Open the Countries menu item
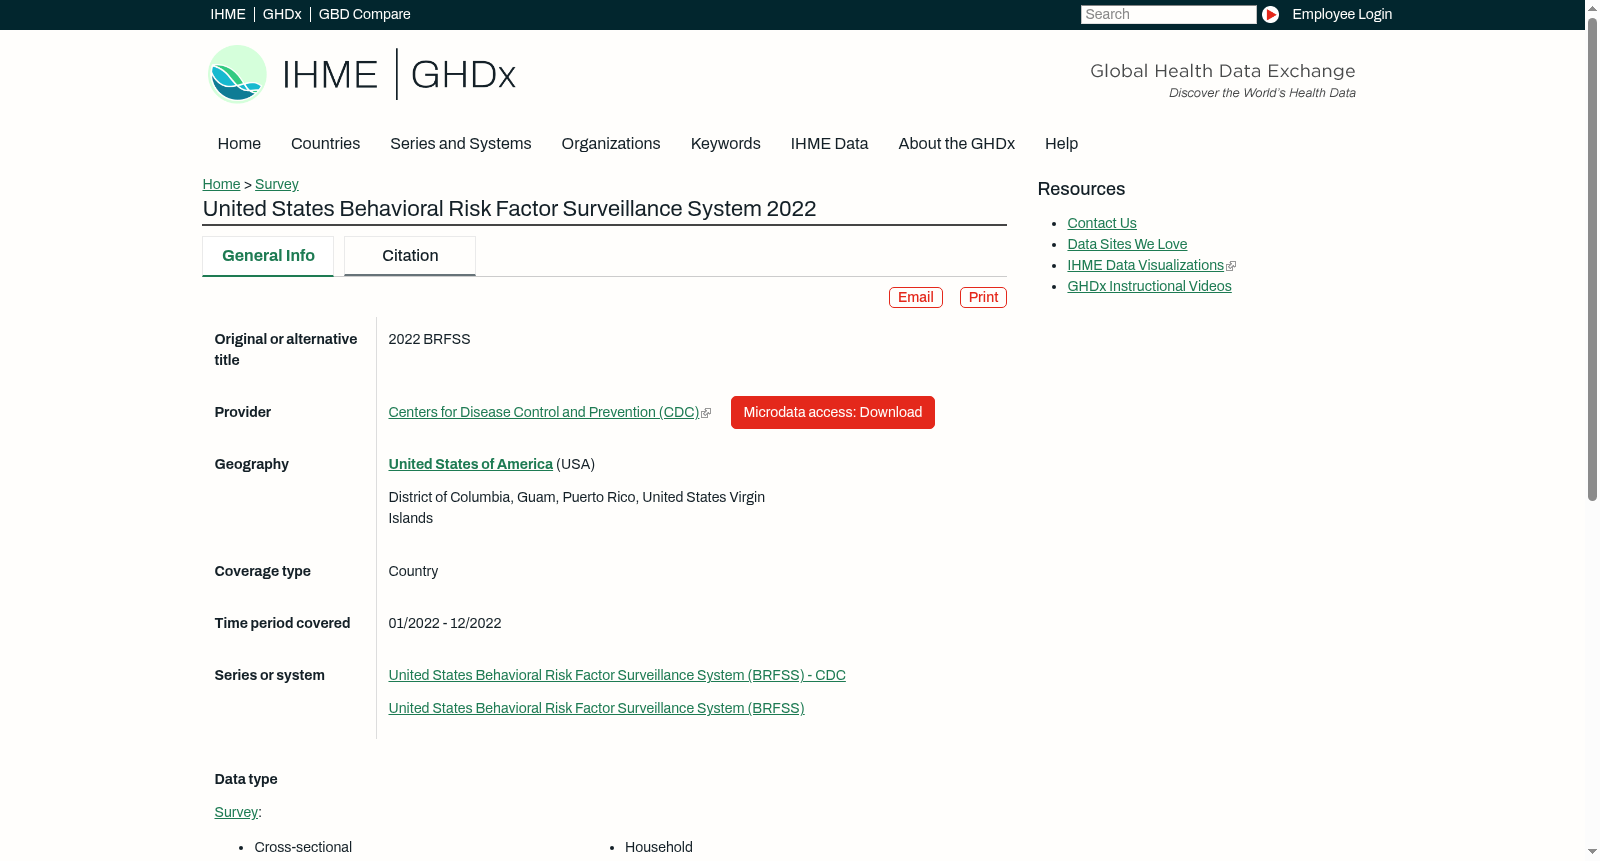This screenshot has width=1600, height=861. (x=325, y=144)
